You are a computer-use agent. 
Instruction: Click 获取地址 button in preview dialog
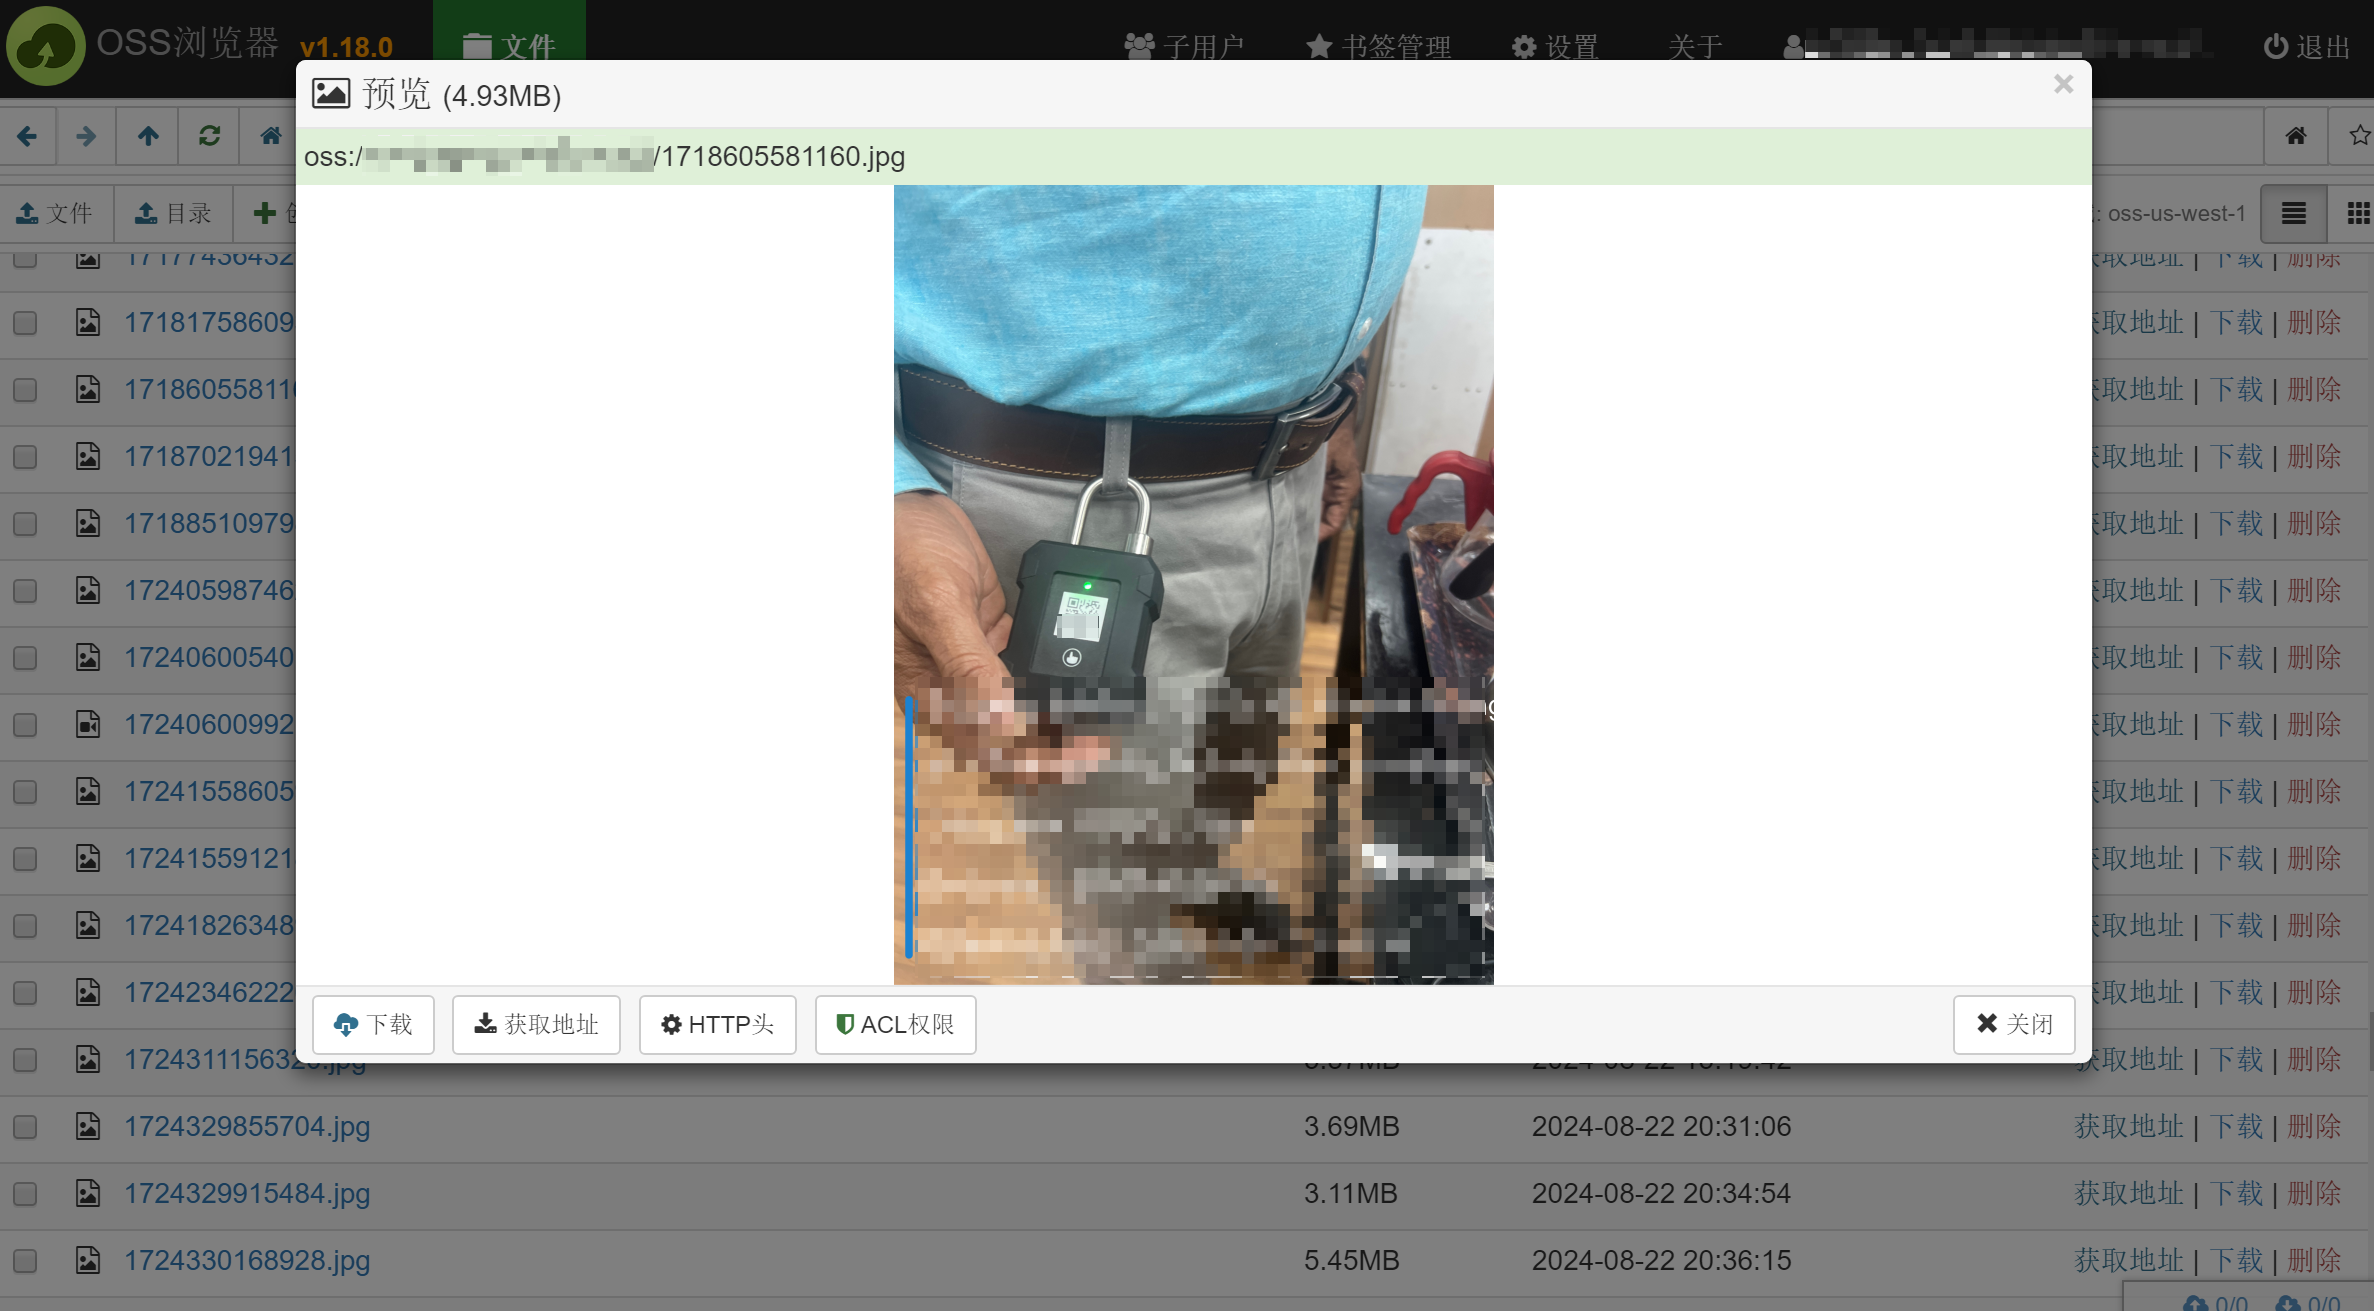536,1024
